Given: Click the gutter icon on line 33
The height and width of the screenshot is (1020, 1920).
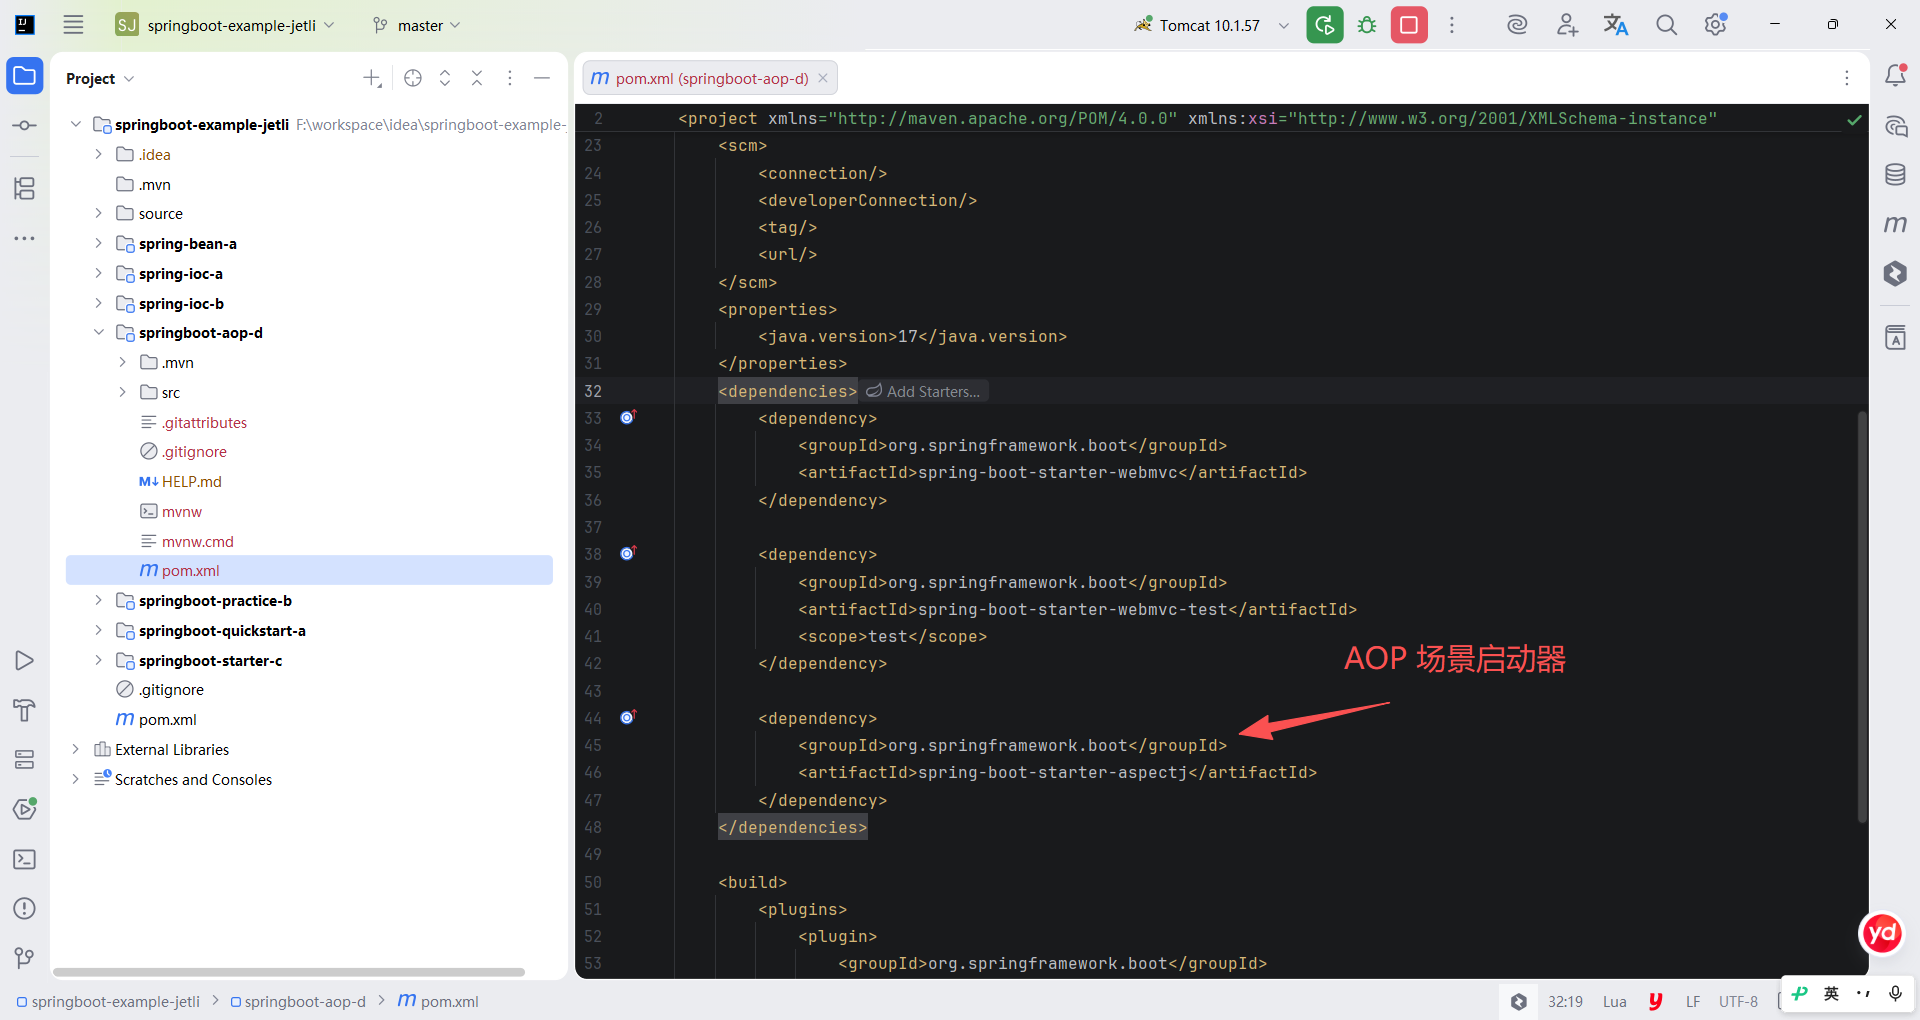Looking at the screenshot, I should click(x=628, y=417).
